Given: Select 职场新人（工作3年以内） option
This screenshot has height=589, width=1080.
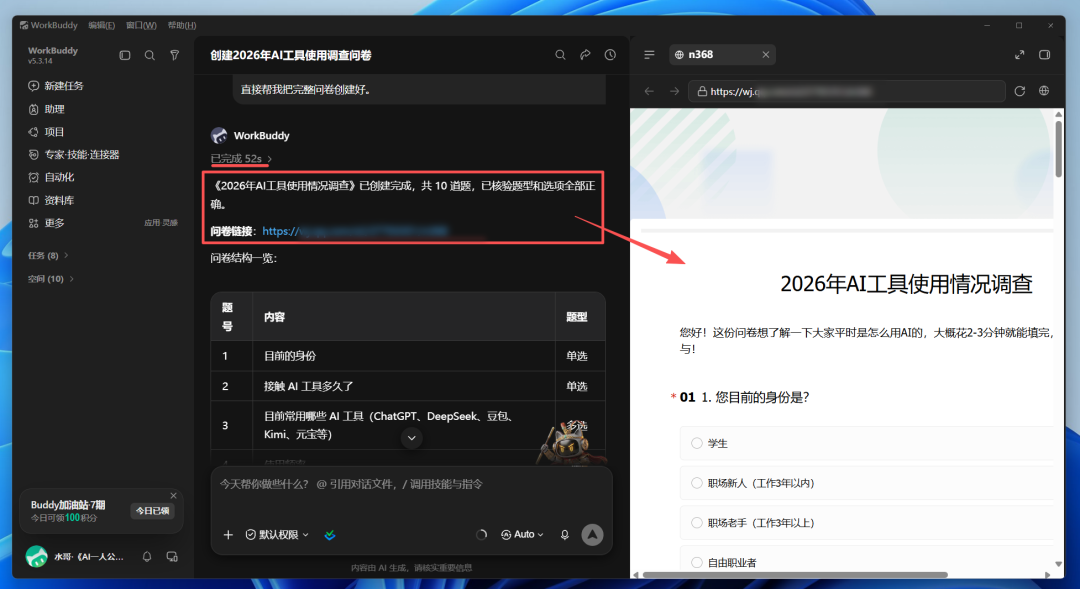Looking at the screenshot, I should pos(697,483).
